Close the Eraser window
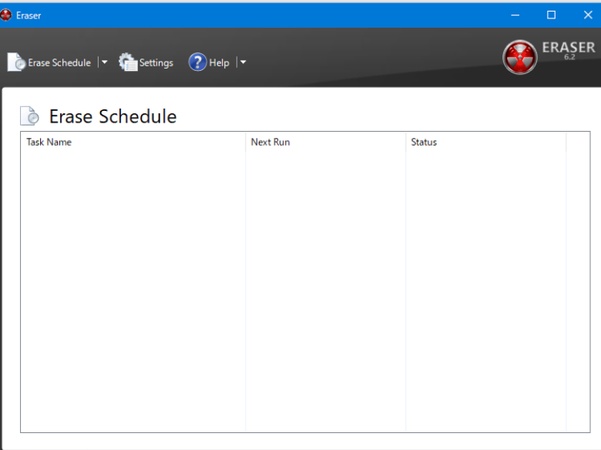Viewport: 601px width, 450px height. click(x=588, y=15)
